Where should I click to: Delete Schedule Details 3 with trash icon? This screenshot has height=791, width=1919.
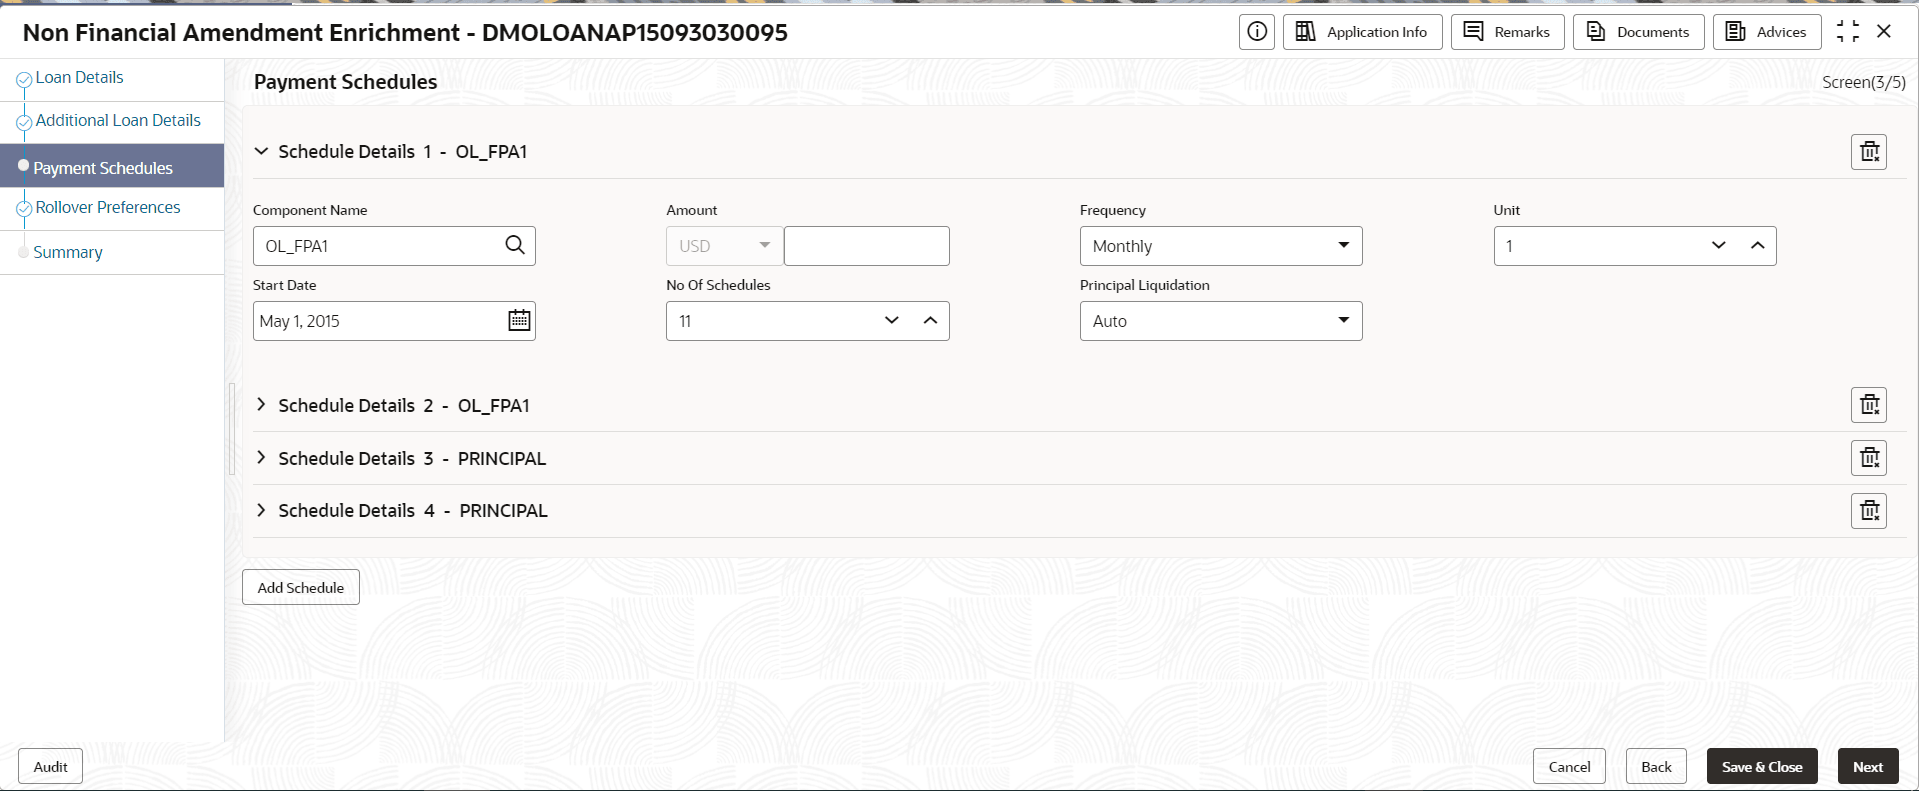[1869, 458]
